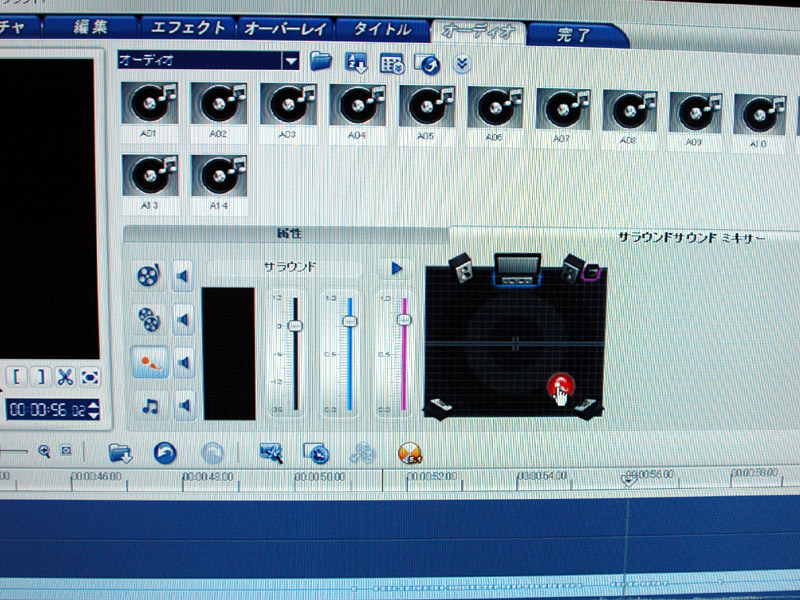Pick audio clip A10
This screenshot has height=600, width=800.
[x=760, y=115]
